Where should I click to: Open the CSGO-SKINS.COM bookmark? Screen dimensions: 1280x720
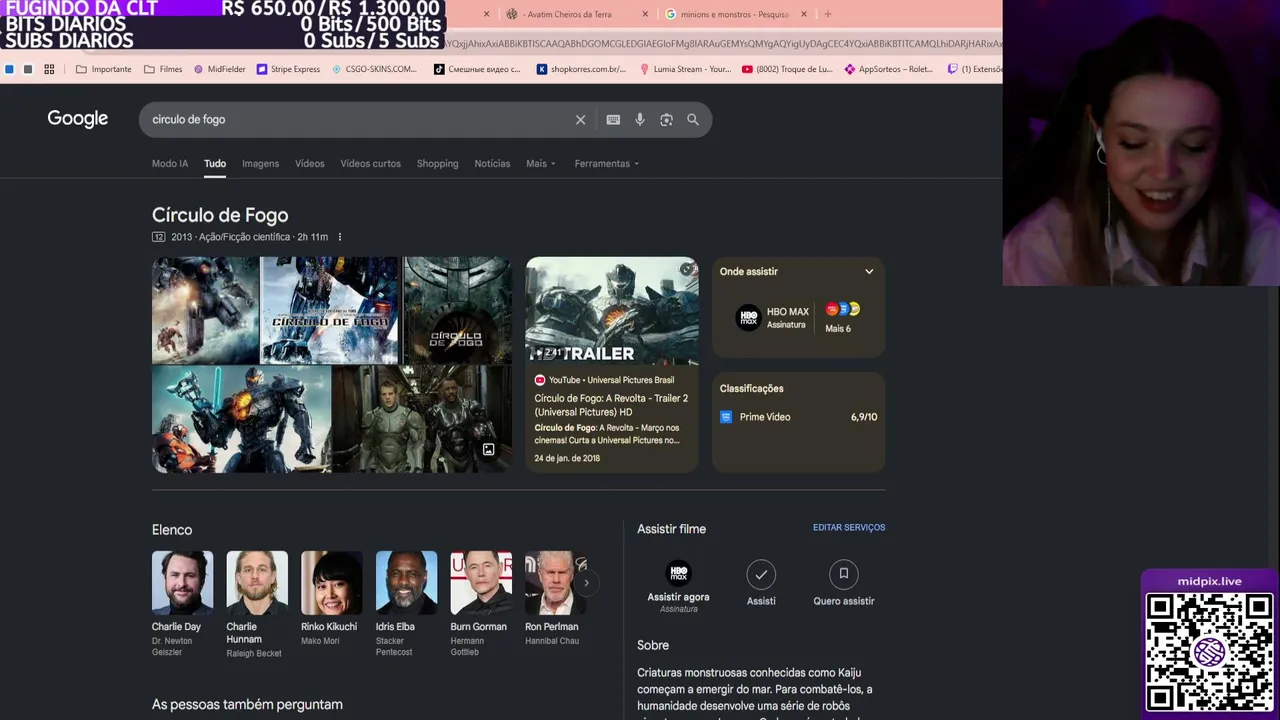[373, 69]
